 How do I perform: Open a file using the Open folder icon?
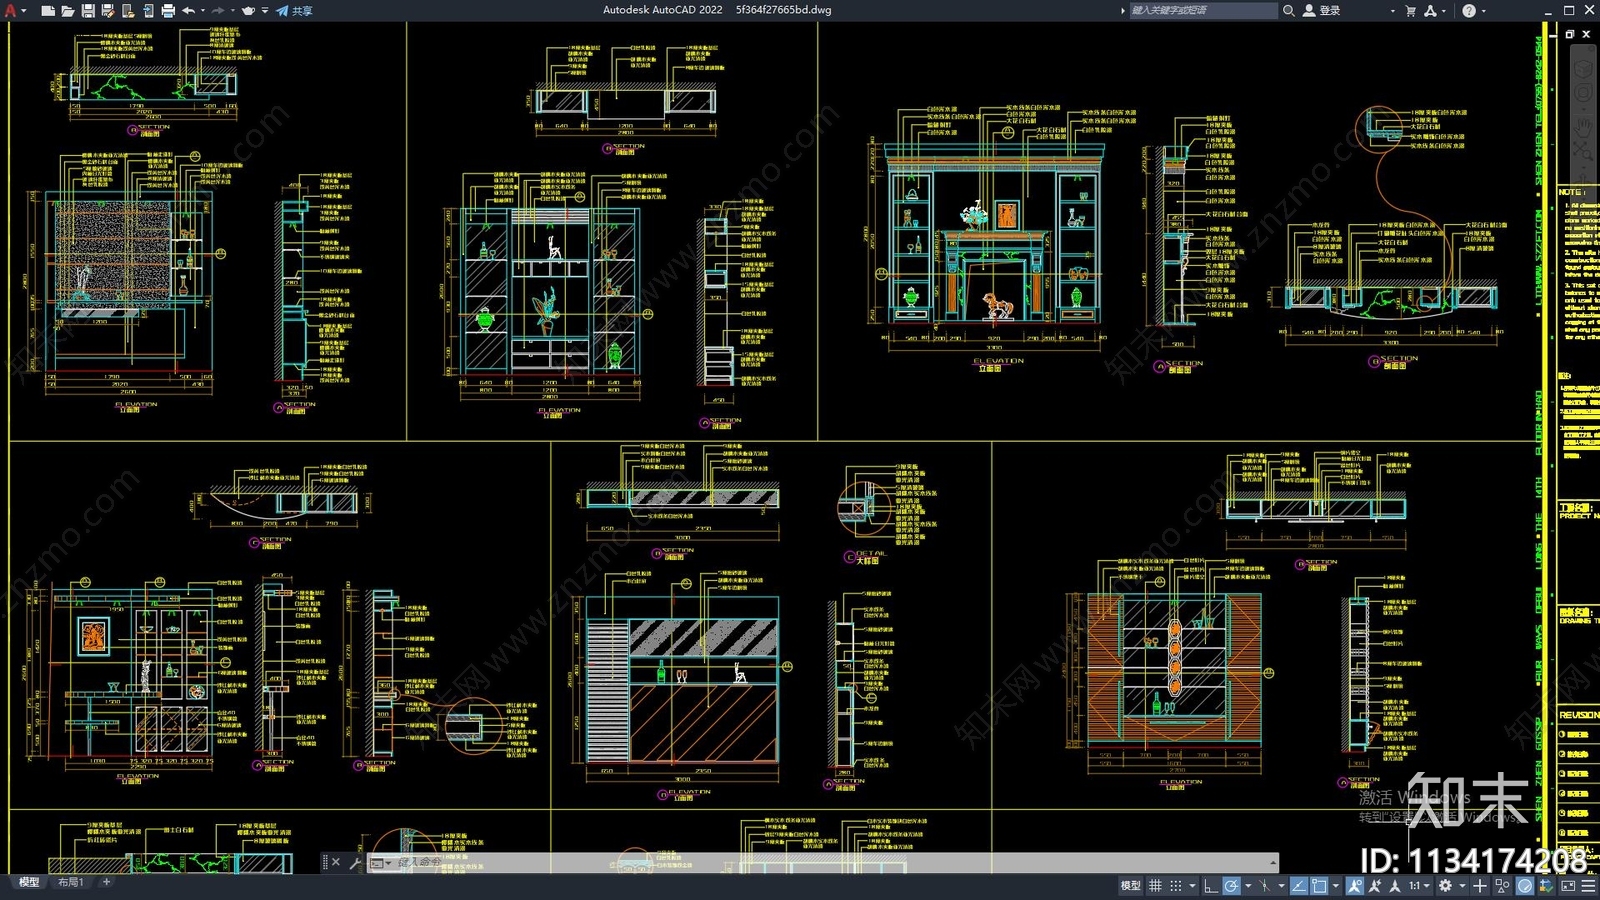tap(67, 11)
